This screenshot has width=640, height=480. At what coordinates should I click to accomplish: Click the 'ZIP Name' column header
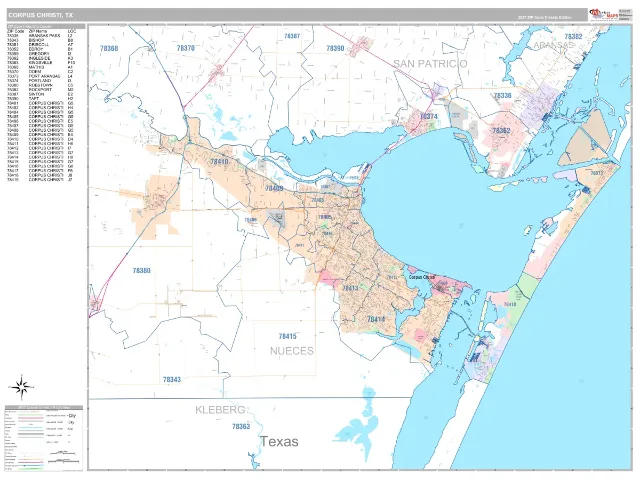[38, 31]
